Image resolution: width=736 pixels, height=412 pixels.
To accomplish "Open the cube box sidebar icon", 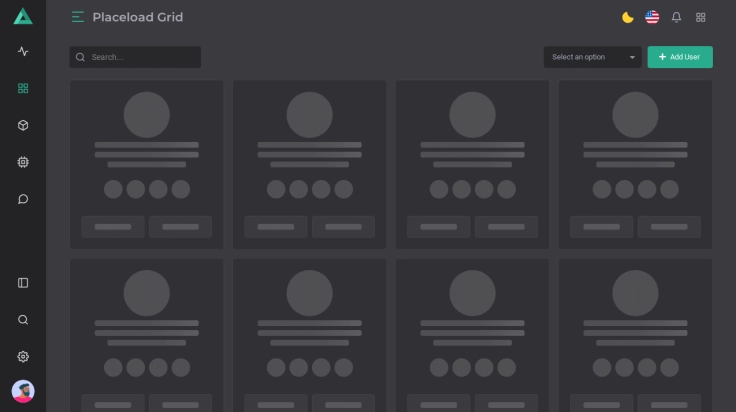I will (x=23, y=125).
